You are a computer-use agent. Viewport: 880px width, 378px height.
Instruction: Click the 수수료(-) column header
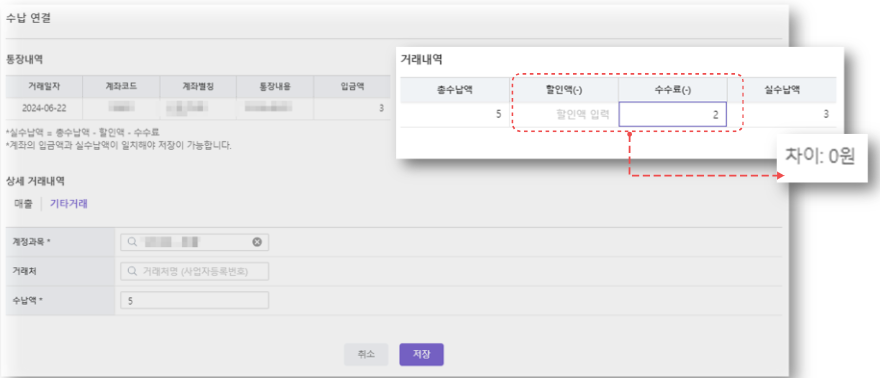(x=672, y=89)
